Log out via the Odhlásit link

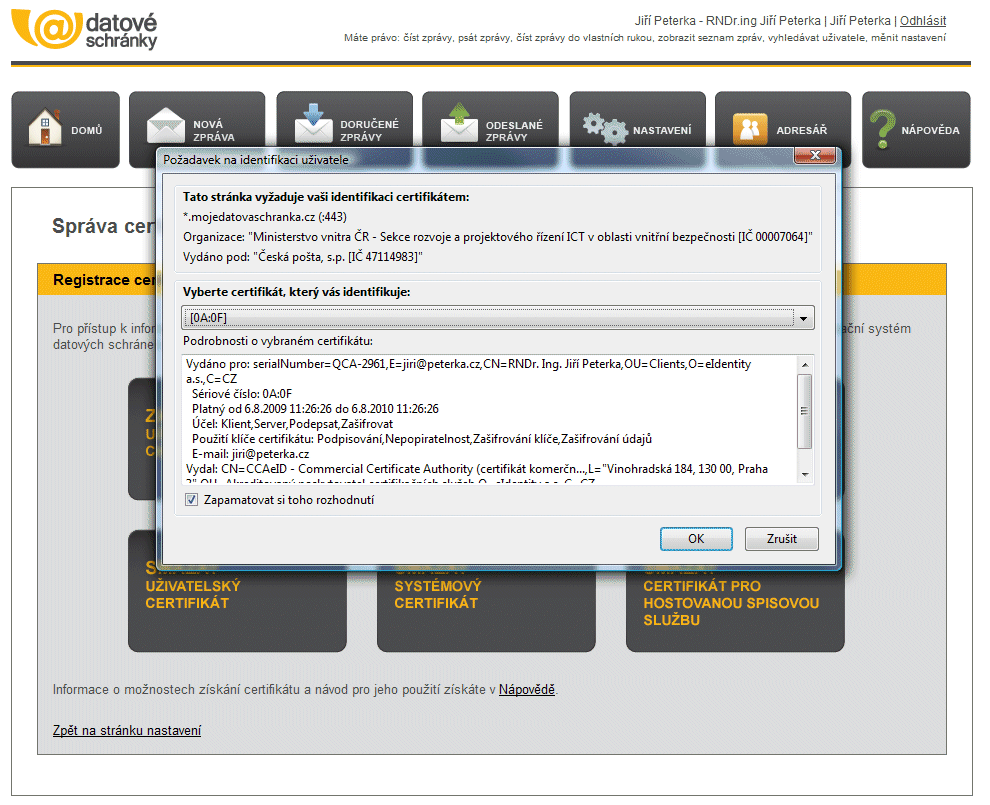[922, 20]
